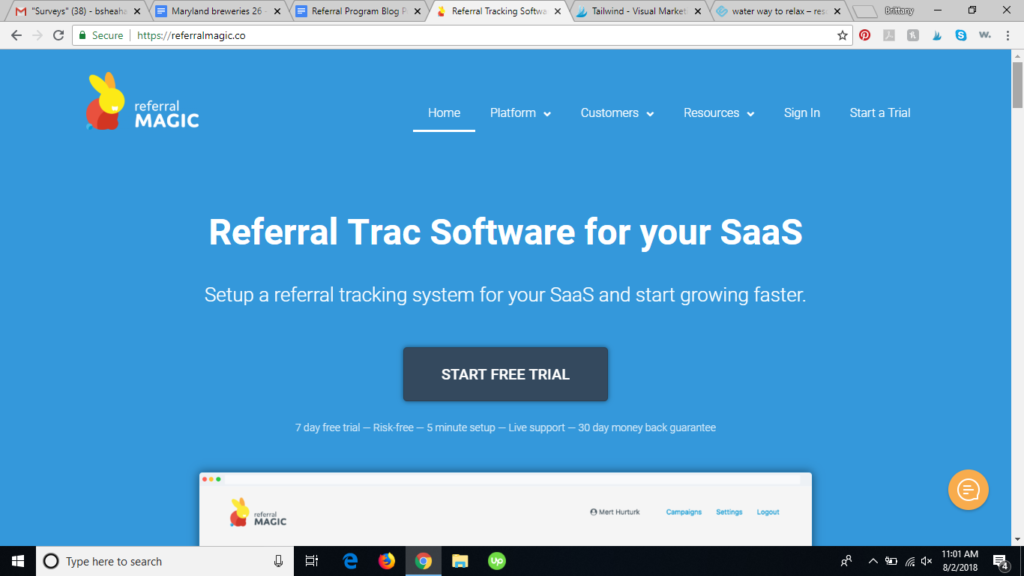
Task: Open the Chrome customization menu
Action: [x=1007, y=35]
